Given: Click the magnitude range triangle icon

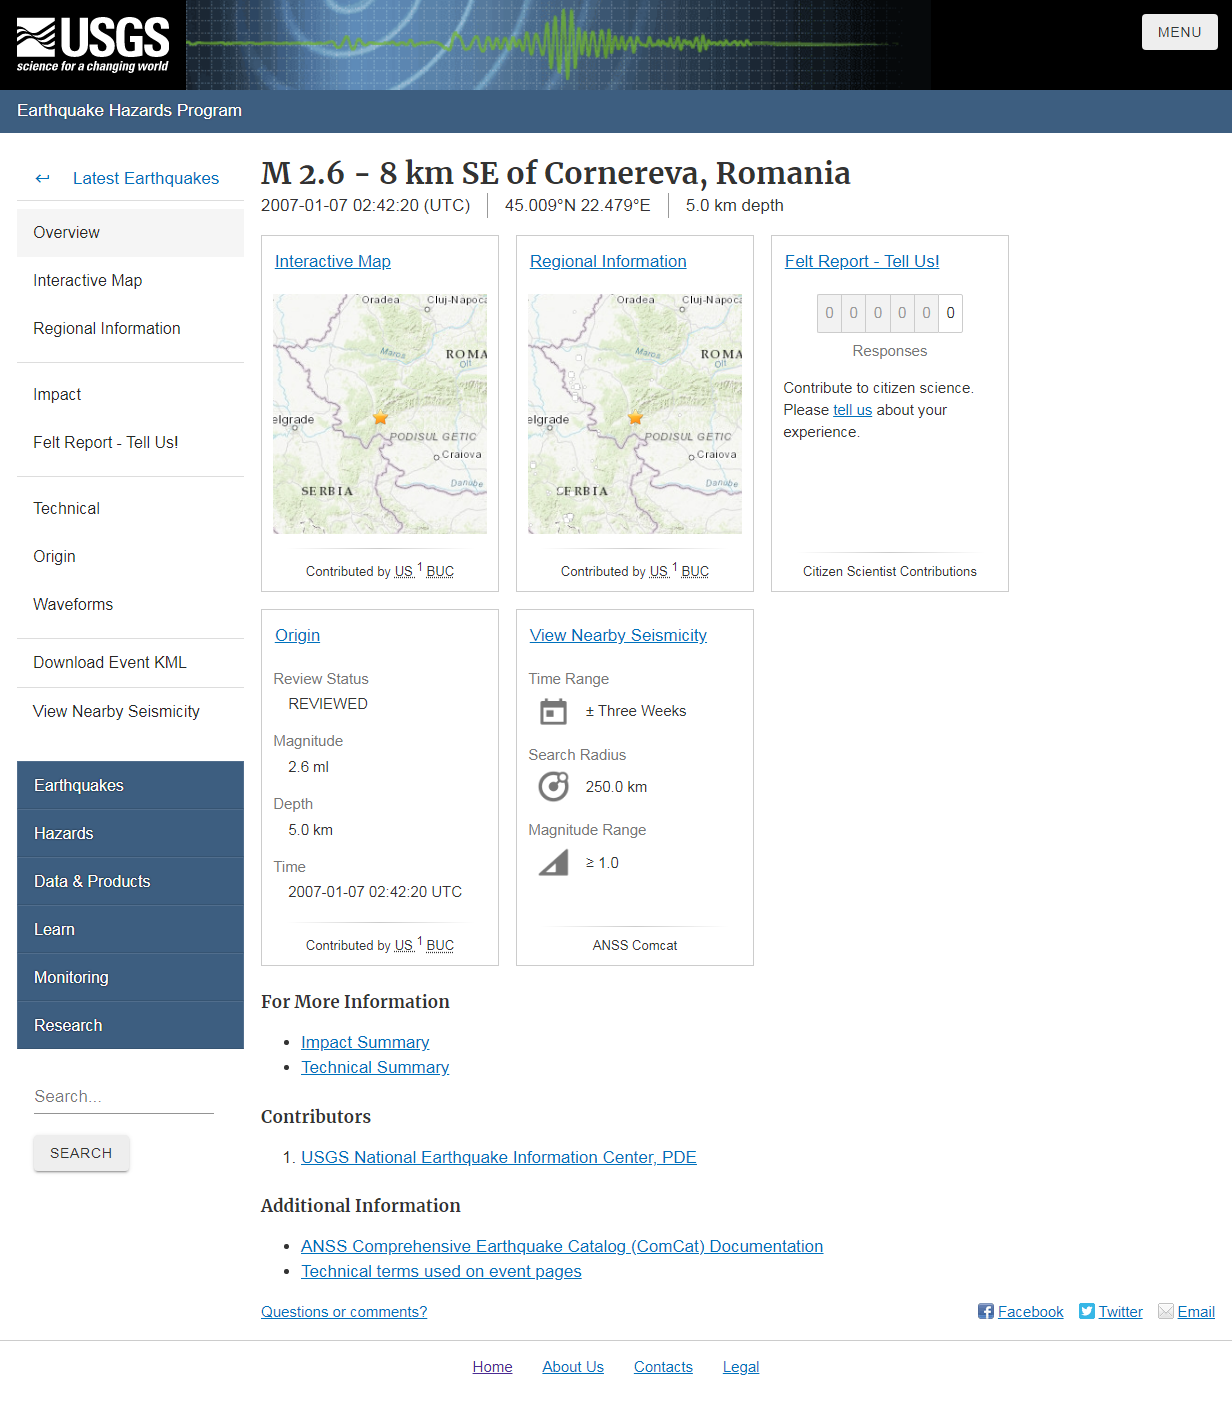Looking at the screenshot, I should [553, 862].
